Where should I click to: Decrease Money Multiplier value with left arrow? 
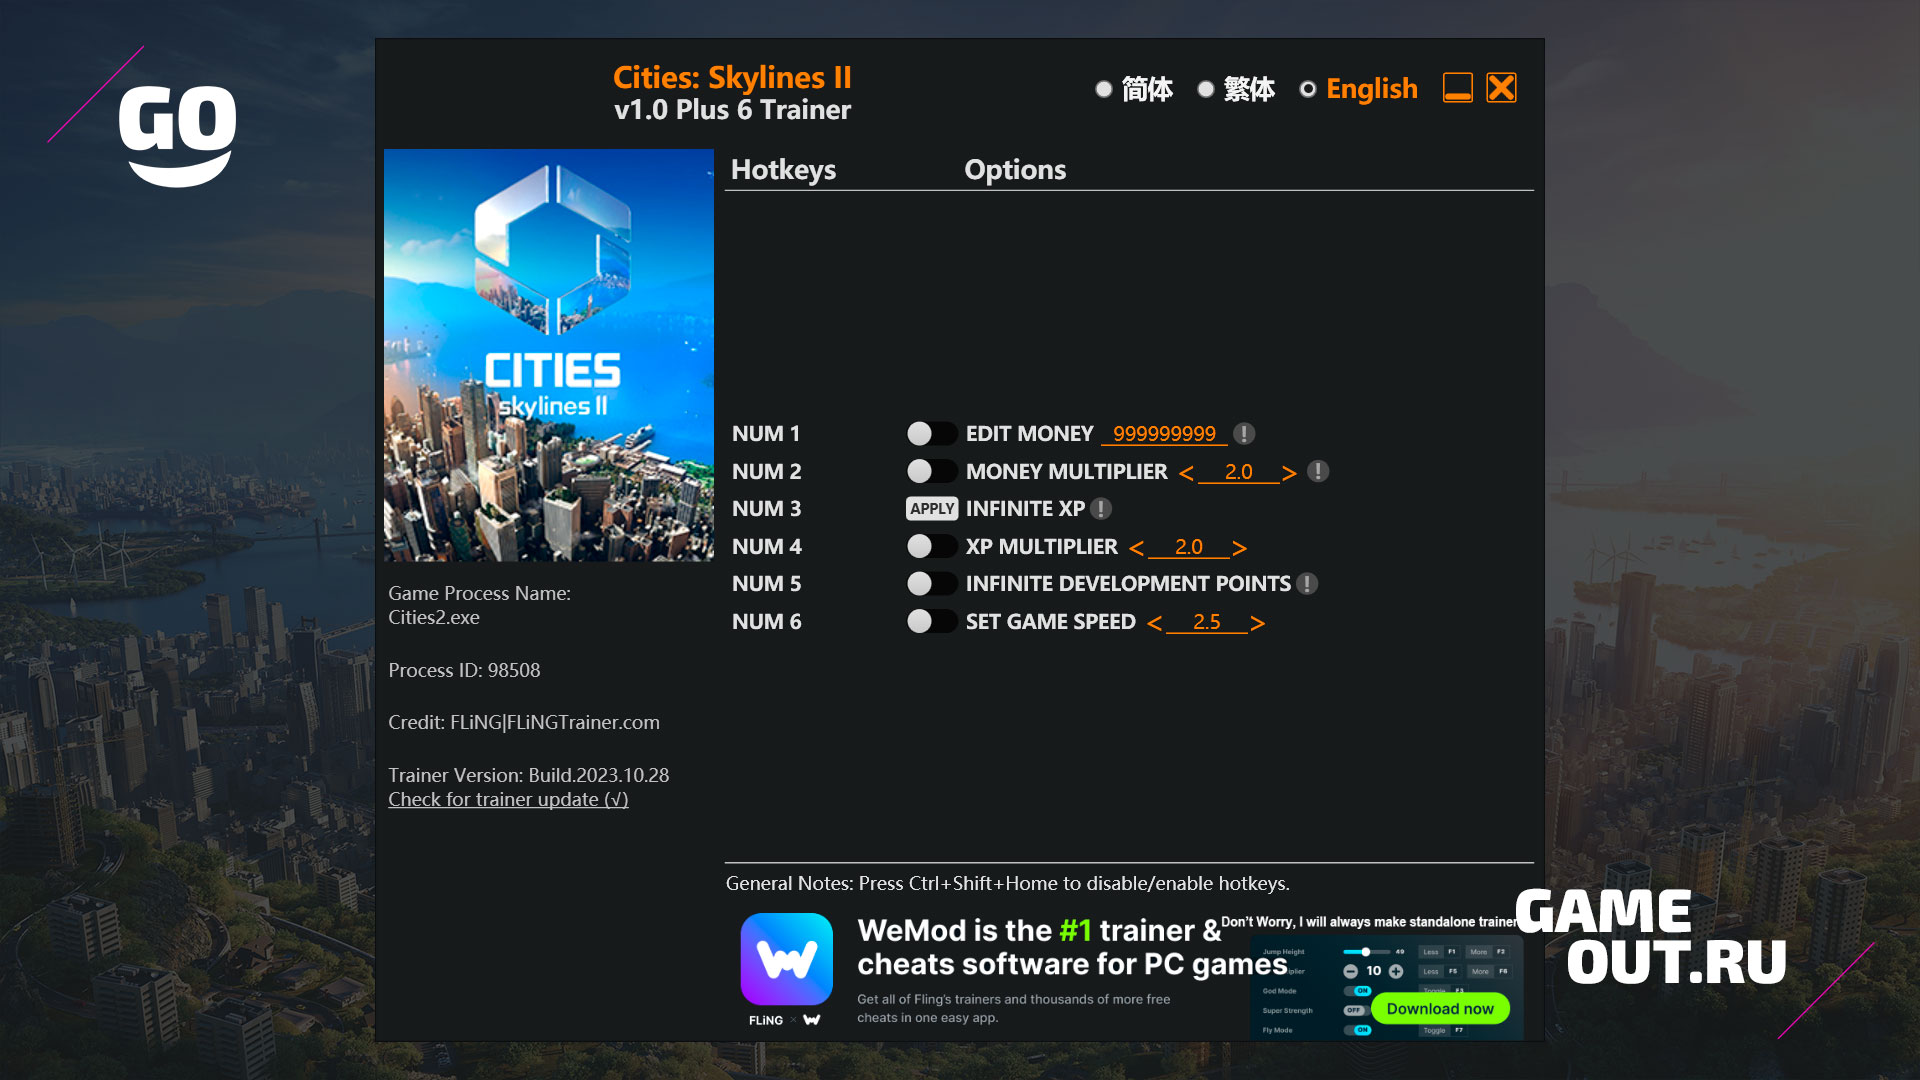(x=1185, y=471)
